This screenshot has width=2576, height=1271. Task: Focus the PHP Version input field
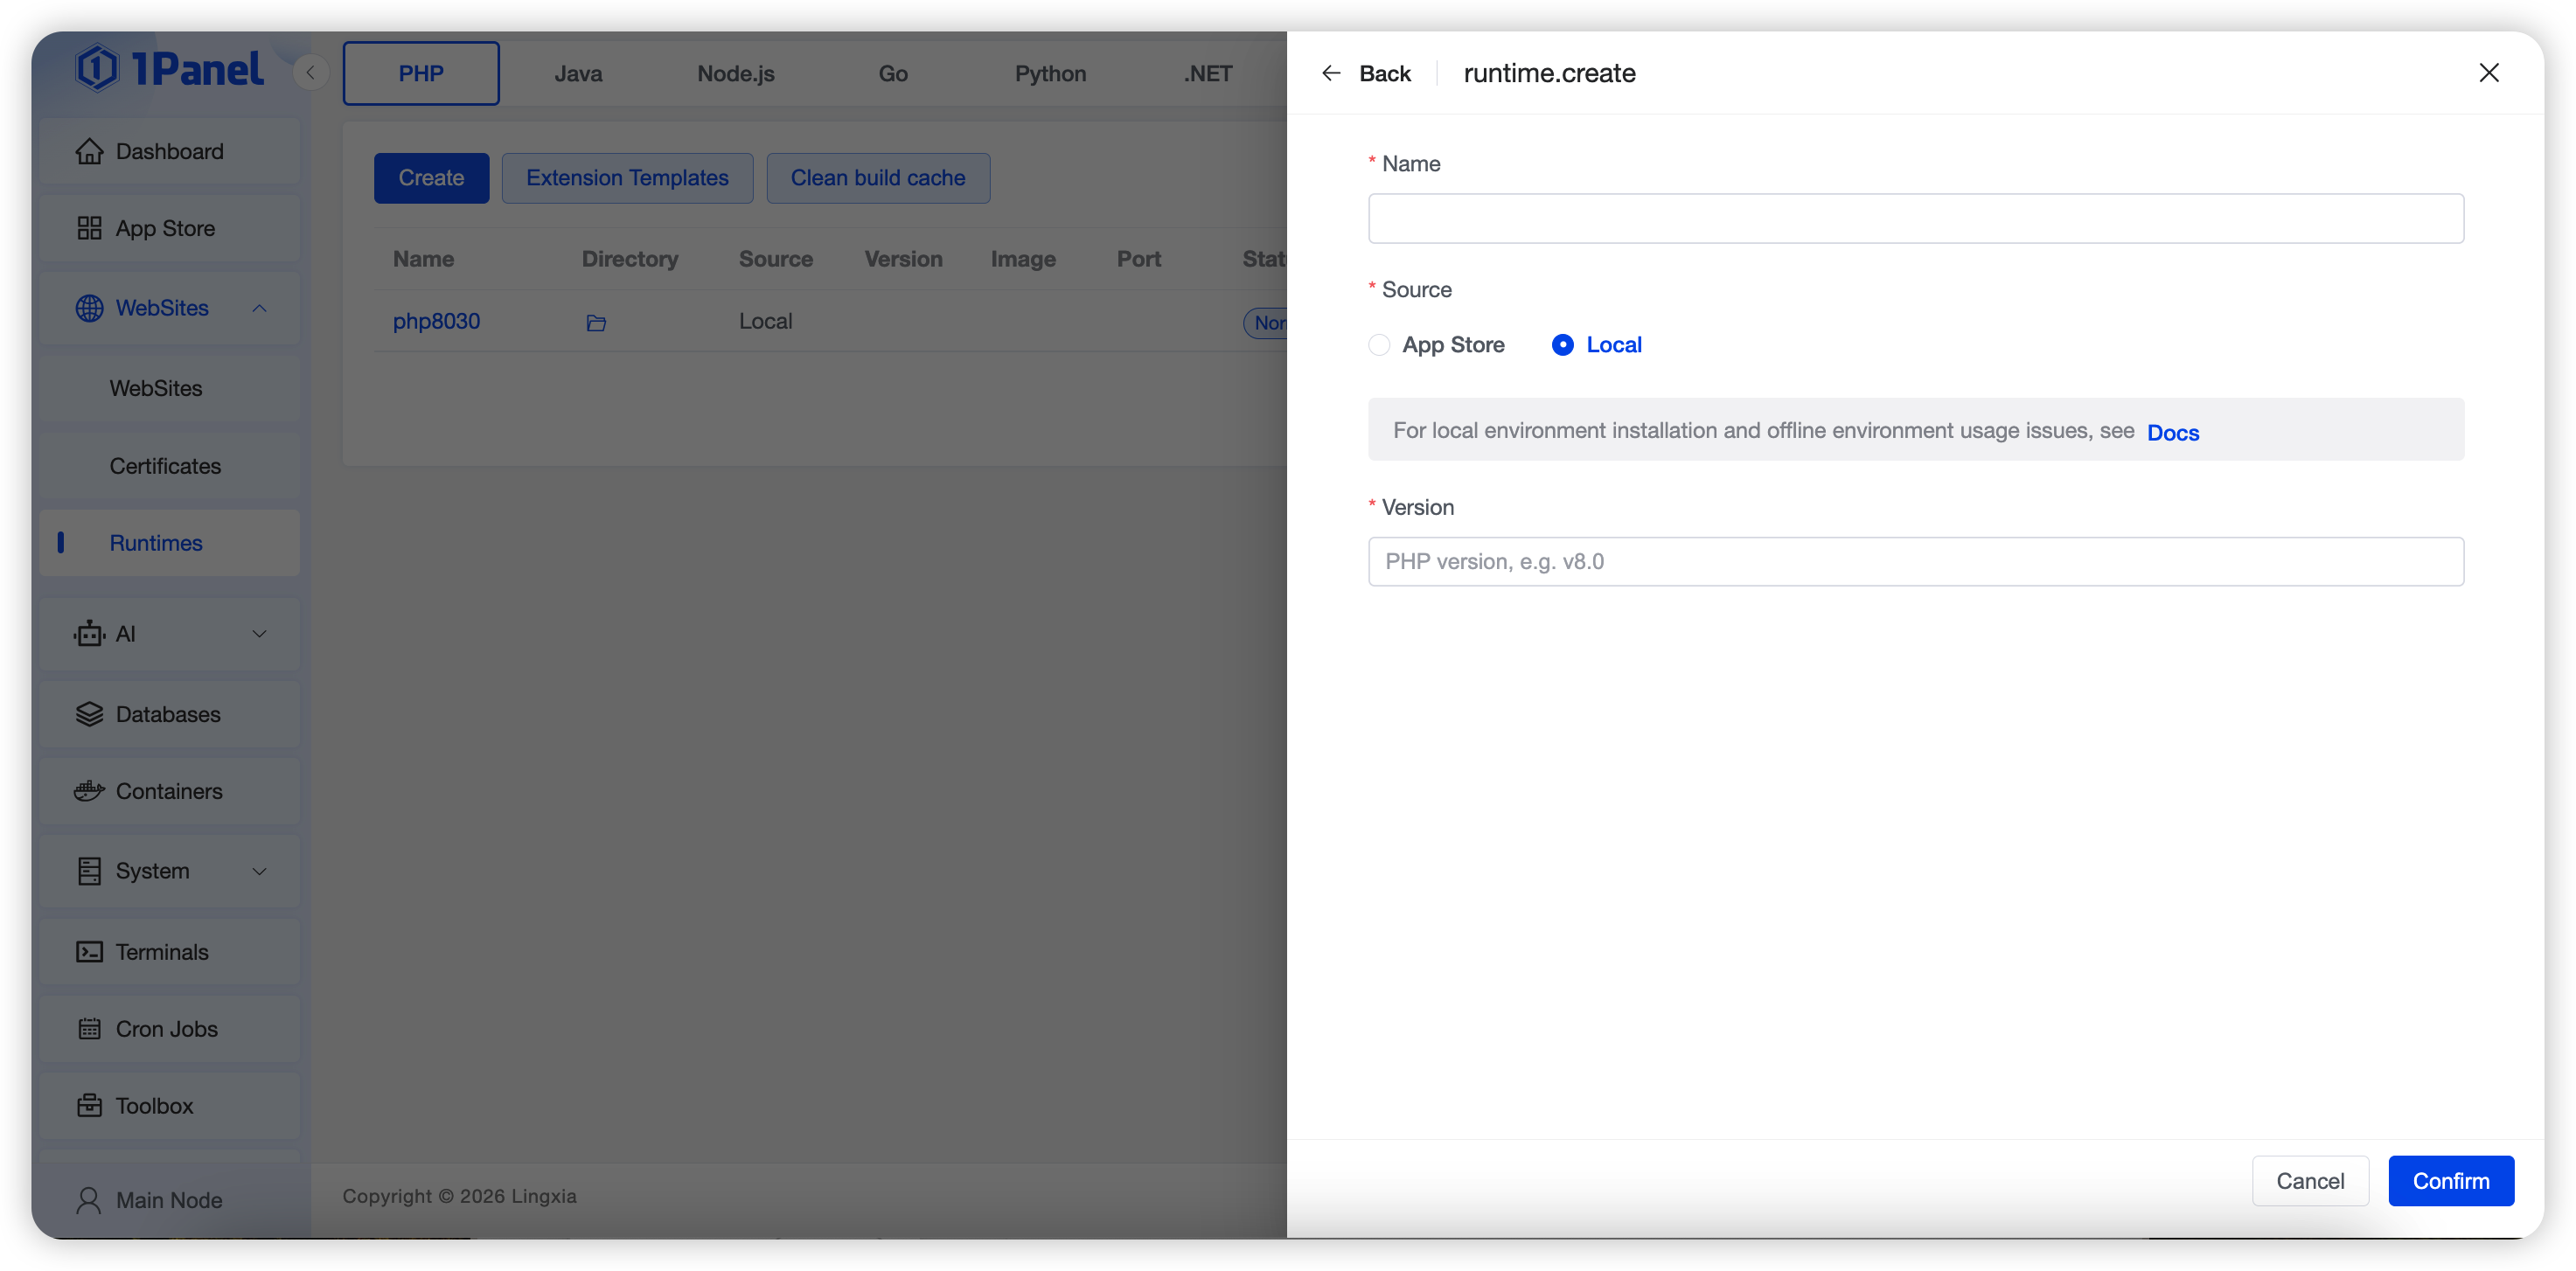[x=1915, y=561]
